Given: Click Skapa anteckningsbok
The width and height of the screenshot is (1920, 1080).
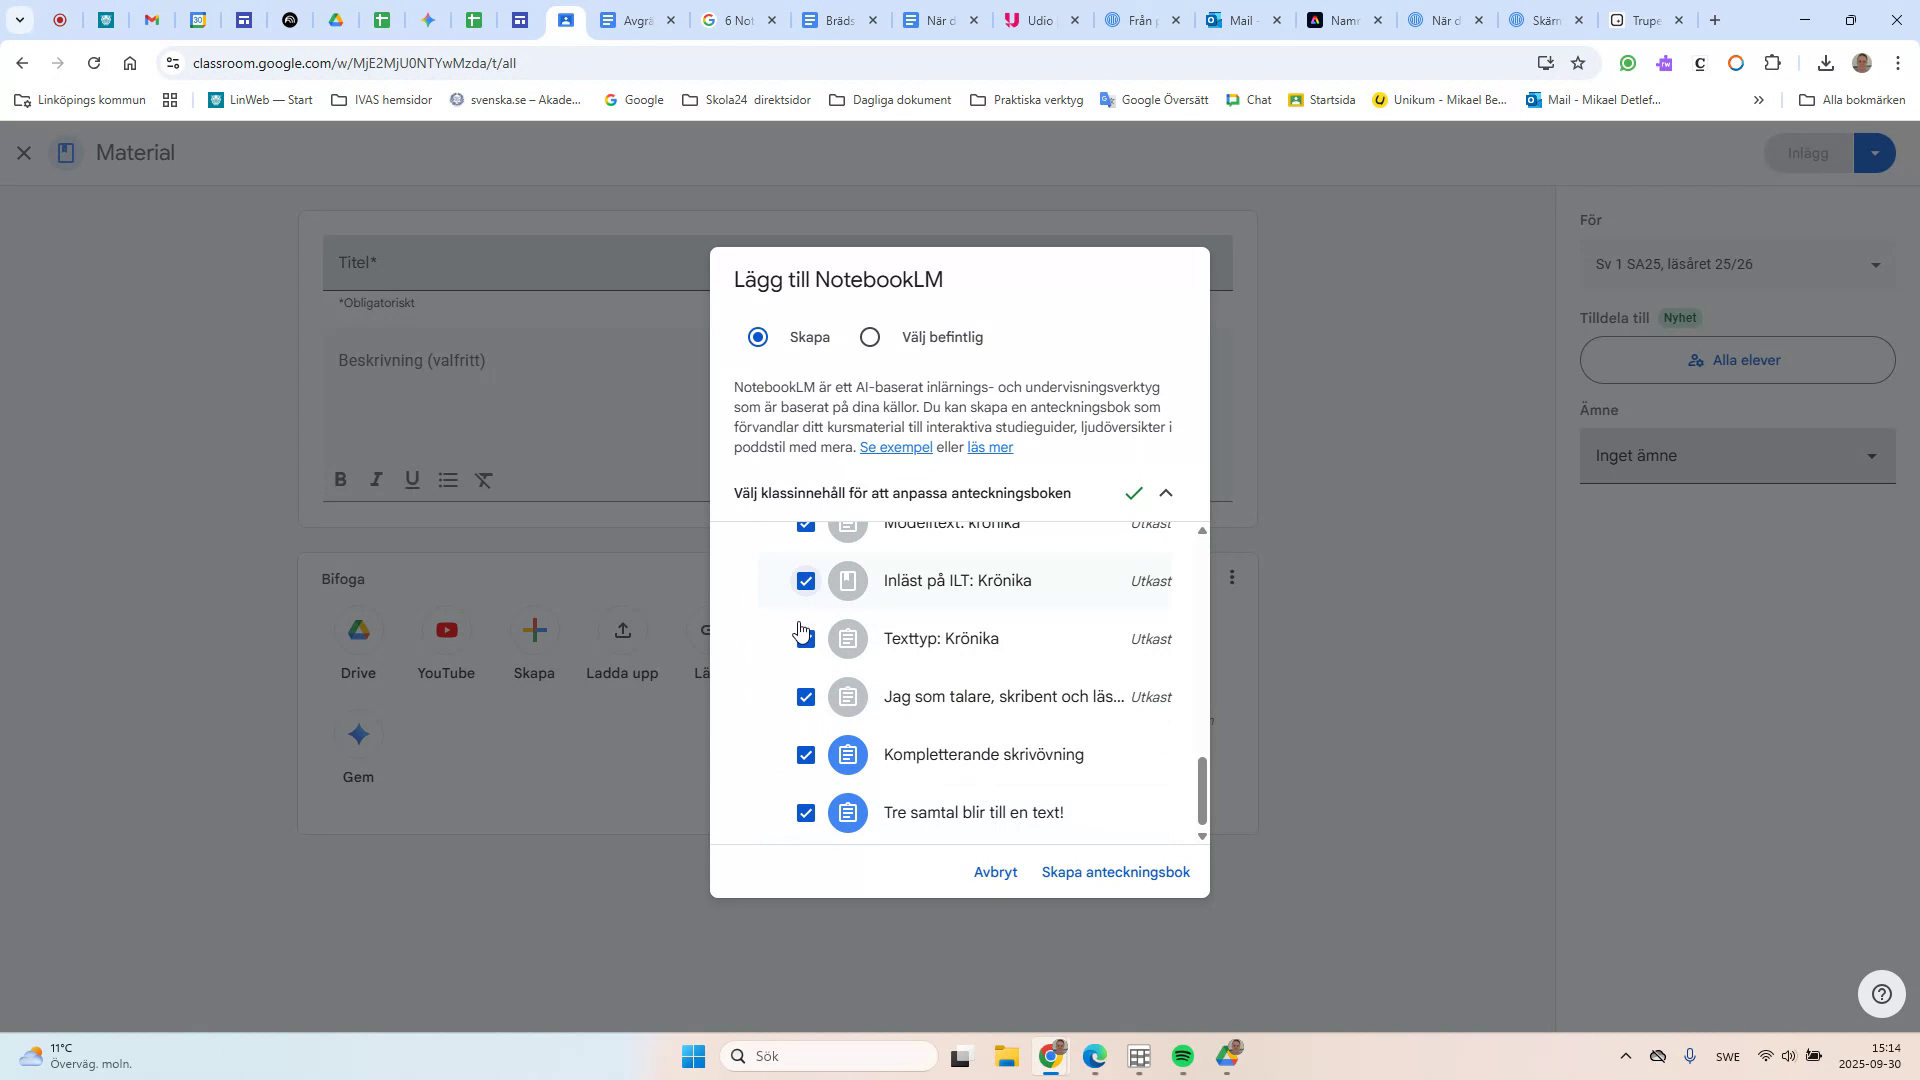Looking at the screenshot, I should coord(1115,871).
